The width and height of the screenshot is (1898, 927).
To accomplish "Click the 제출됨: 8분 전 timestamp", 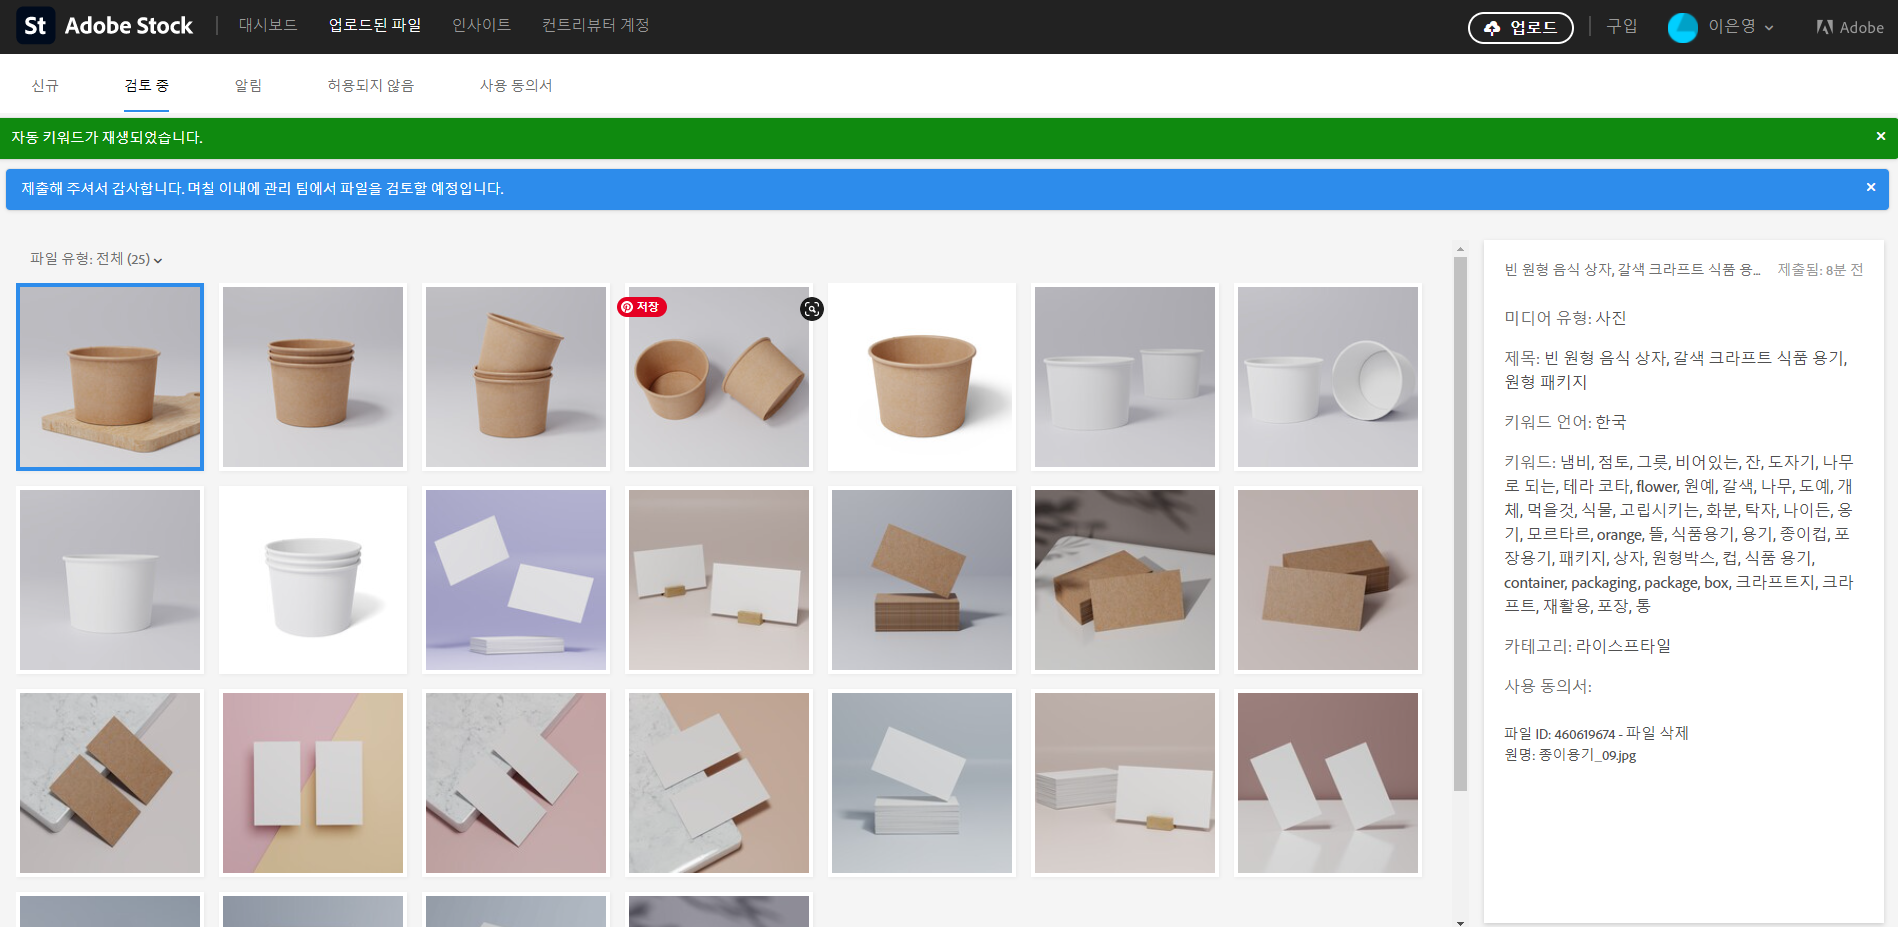I will coord(1820,270).
